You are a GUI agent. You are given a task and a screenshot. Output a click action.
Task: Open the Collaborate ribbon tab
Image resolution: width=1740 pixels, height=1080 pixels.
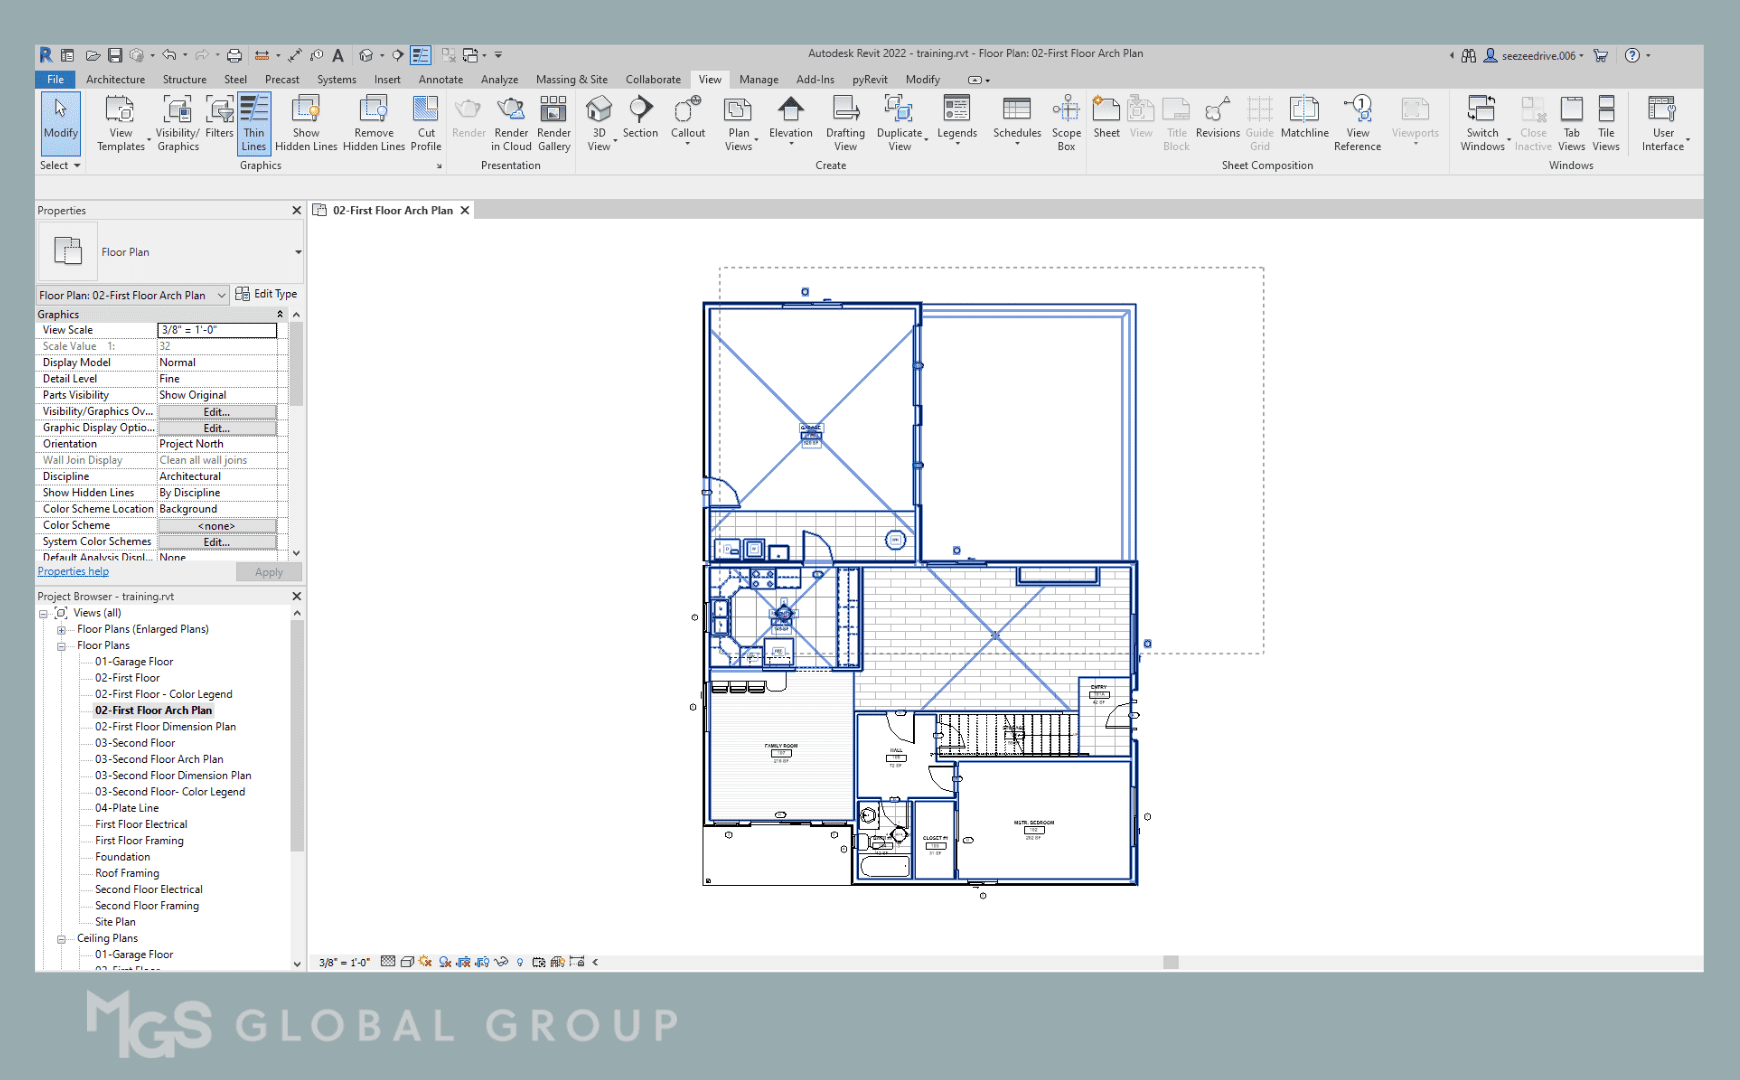652,79
